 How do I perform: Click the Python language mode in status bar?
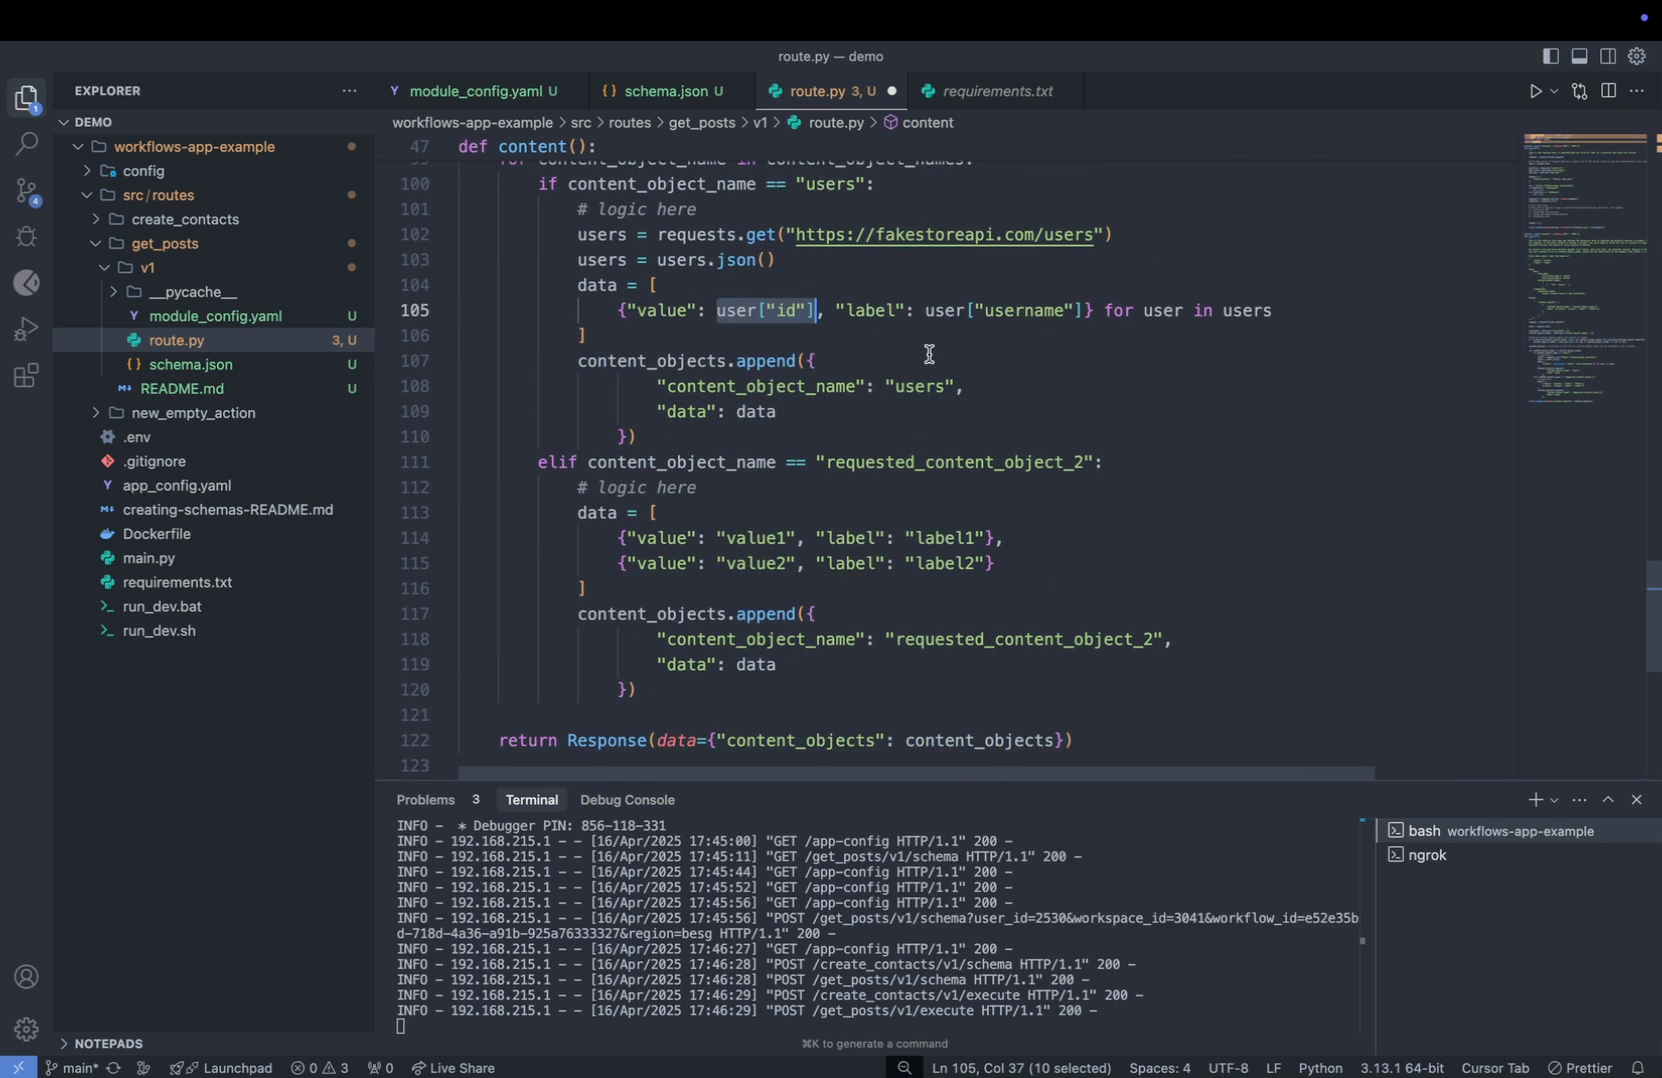1320,1068
